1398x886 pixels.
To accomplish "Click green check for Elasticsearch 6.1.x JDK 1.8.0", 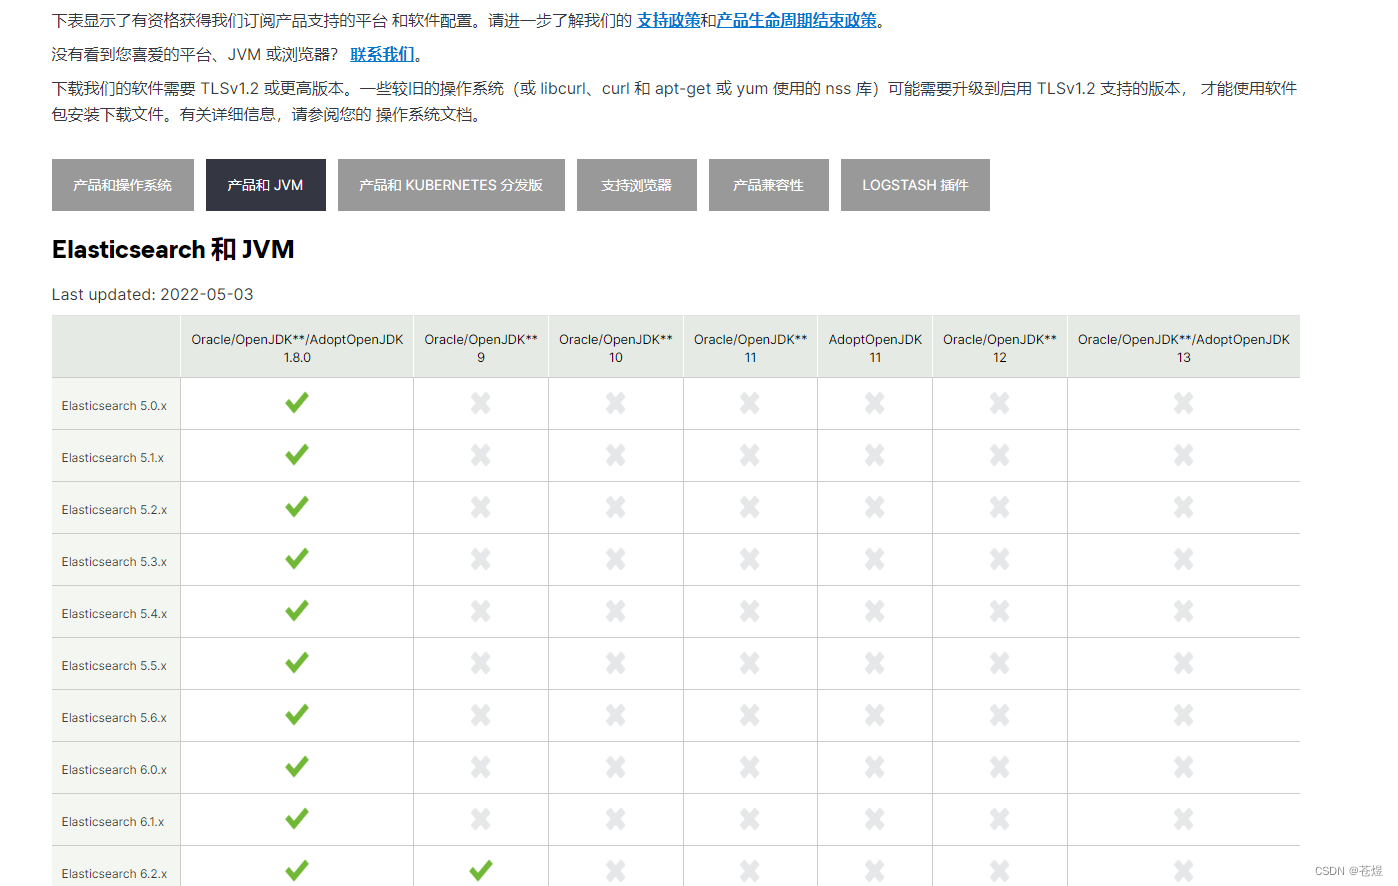I will pos(297,819).
